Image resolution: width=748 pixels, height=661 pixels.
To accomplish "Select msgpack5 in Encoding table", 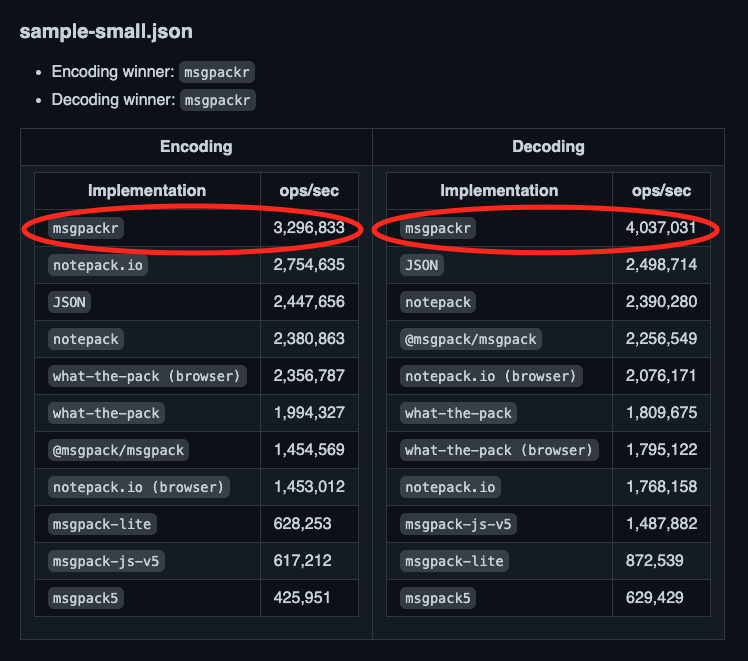I will (86, 598).
